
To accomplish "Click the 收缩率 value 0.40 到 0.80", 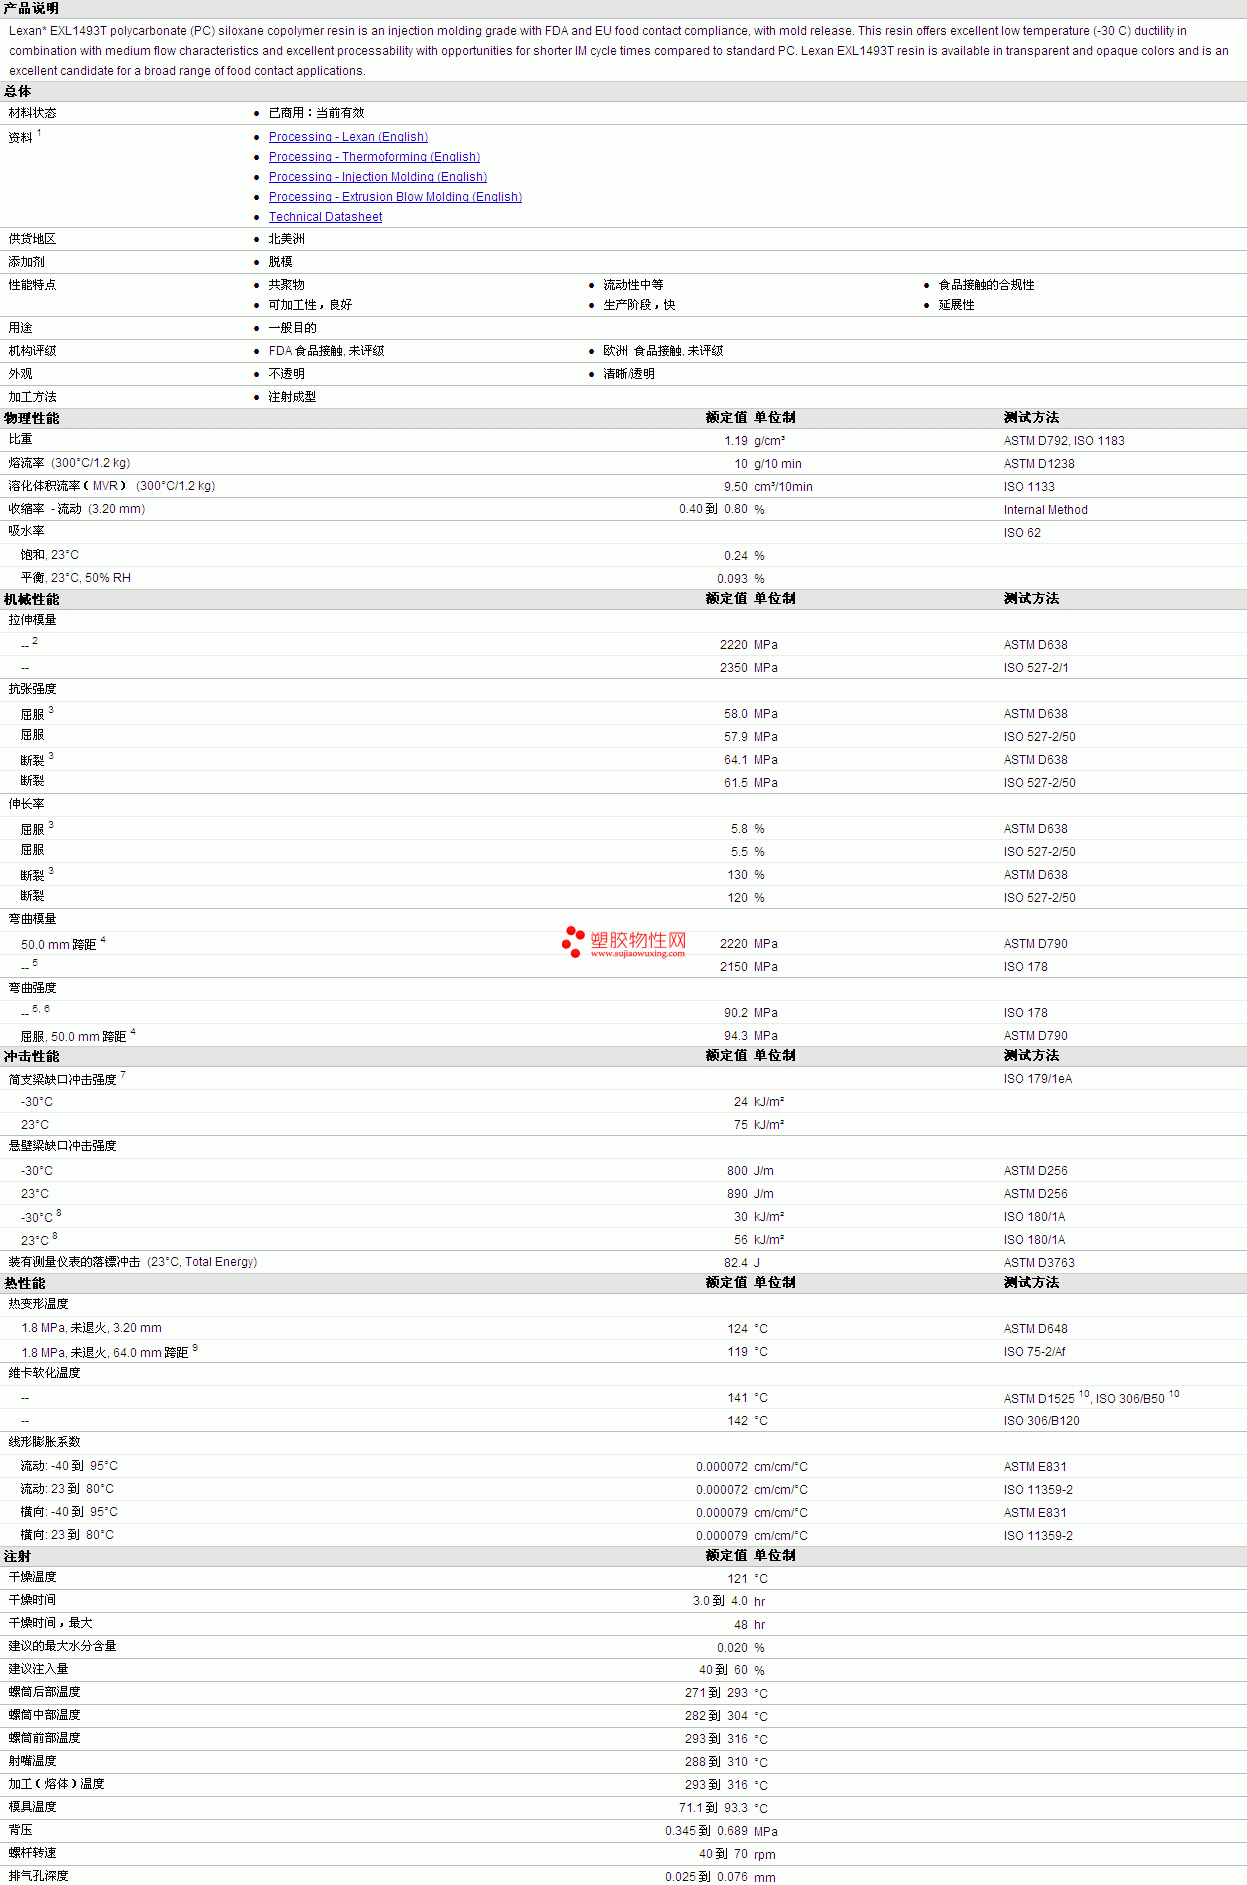I will click(713, 510).
